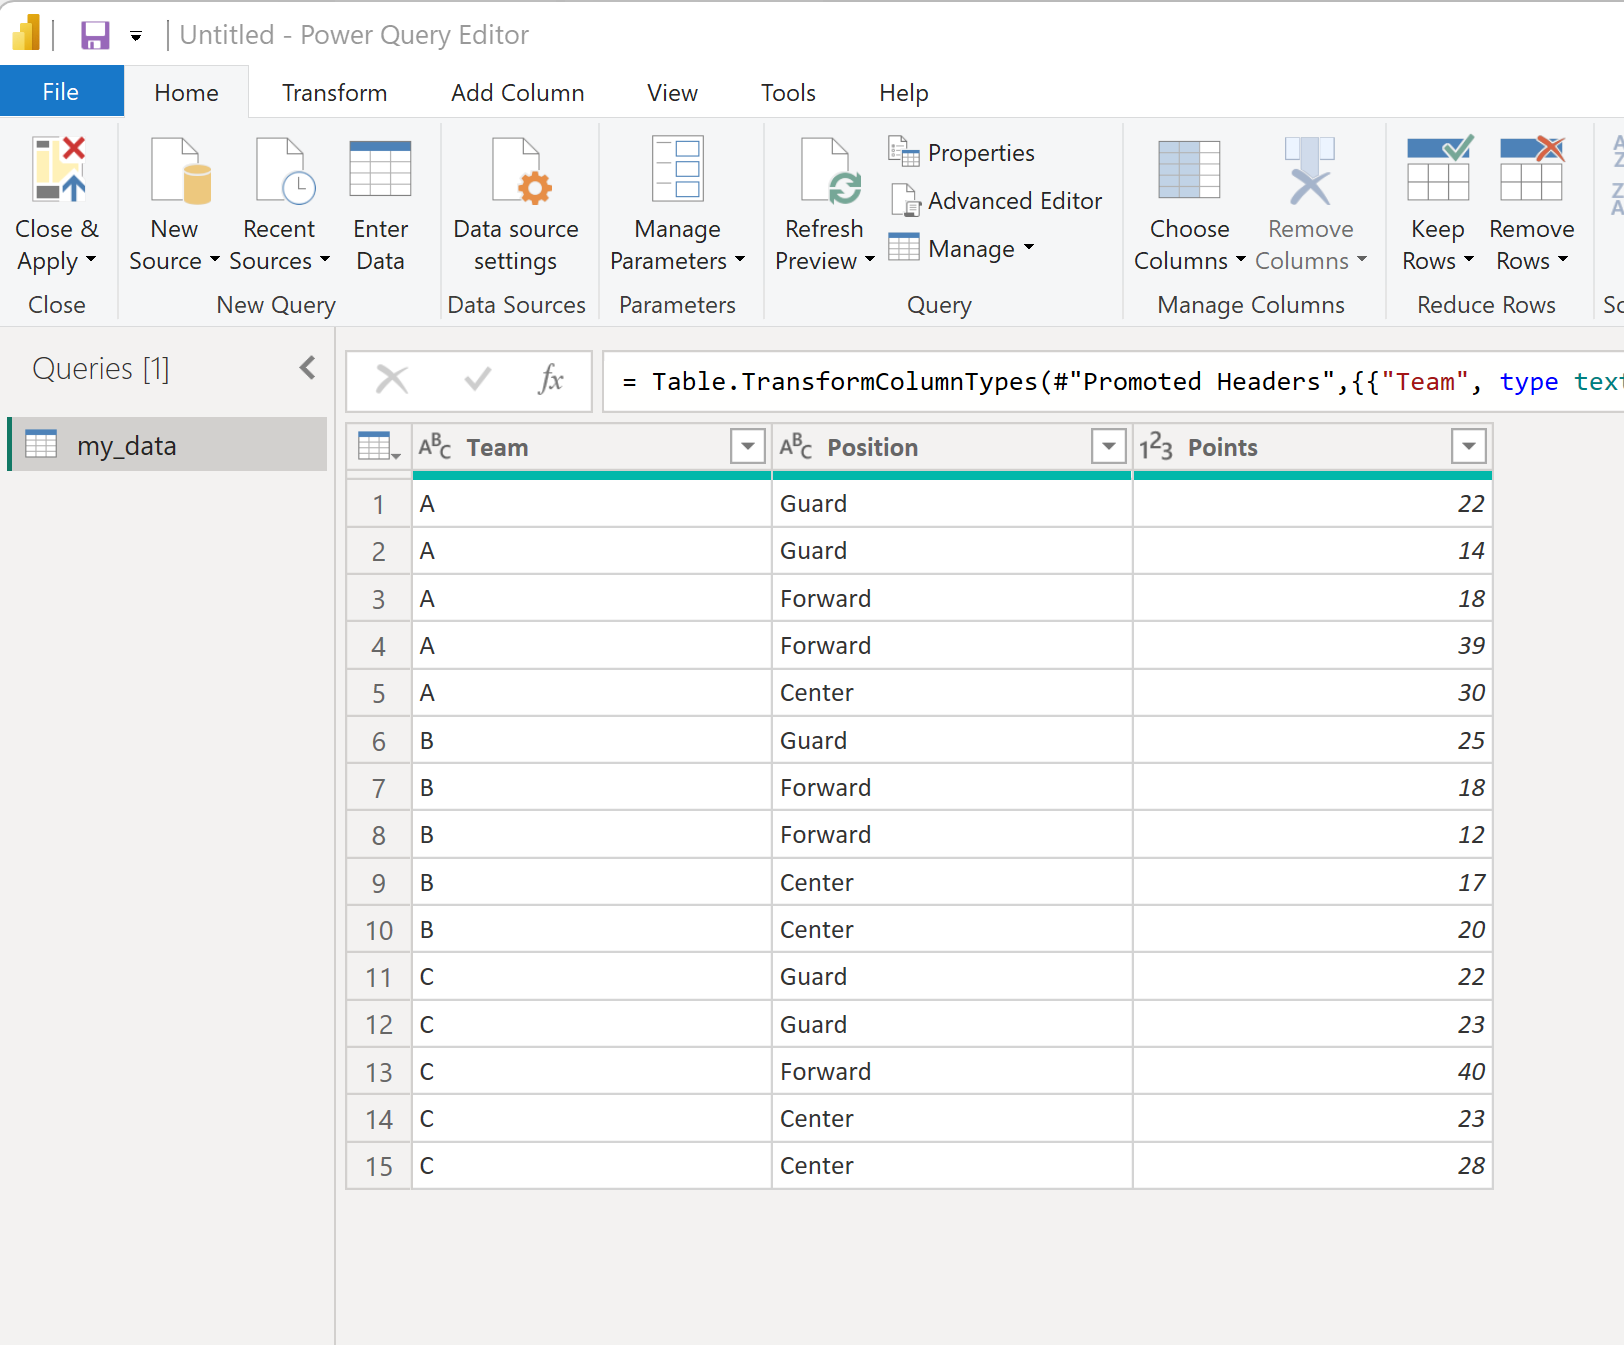Select the New Source icon

pyautogui.click(x=176, y=180)
